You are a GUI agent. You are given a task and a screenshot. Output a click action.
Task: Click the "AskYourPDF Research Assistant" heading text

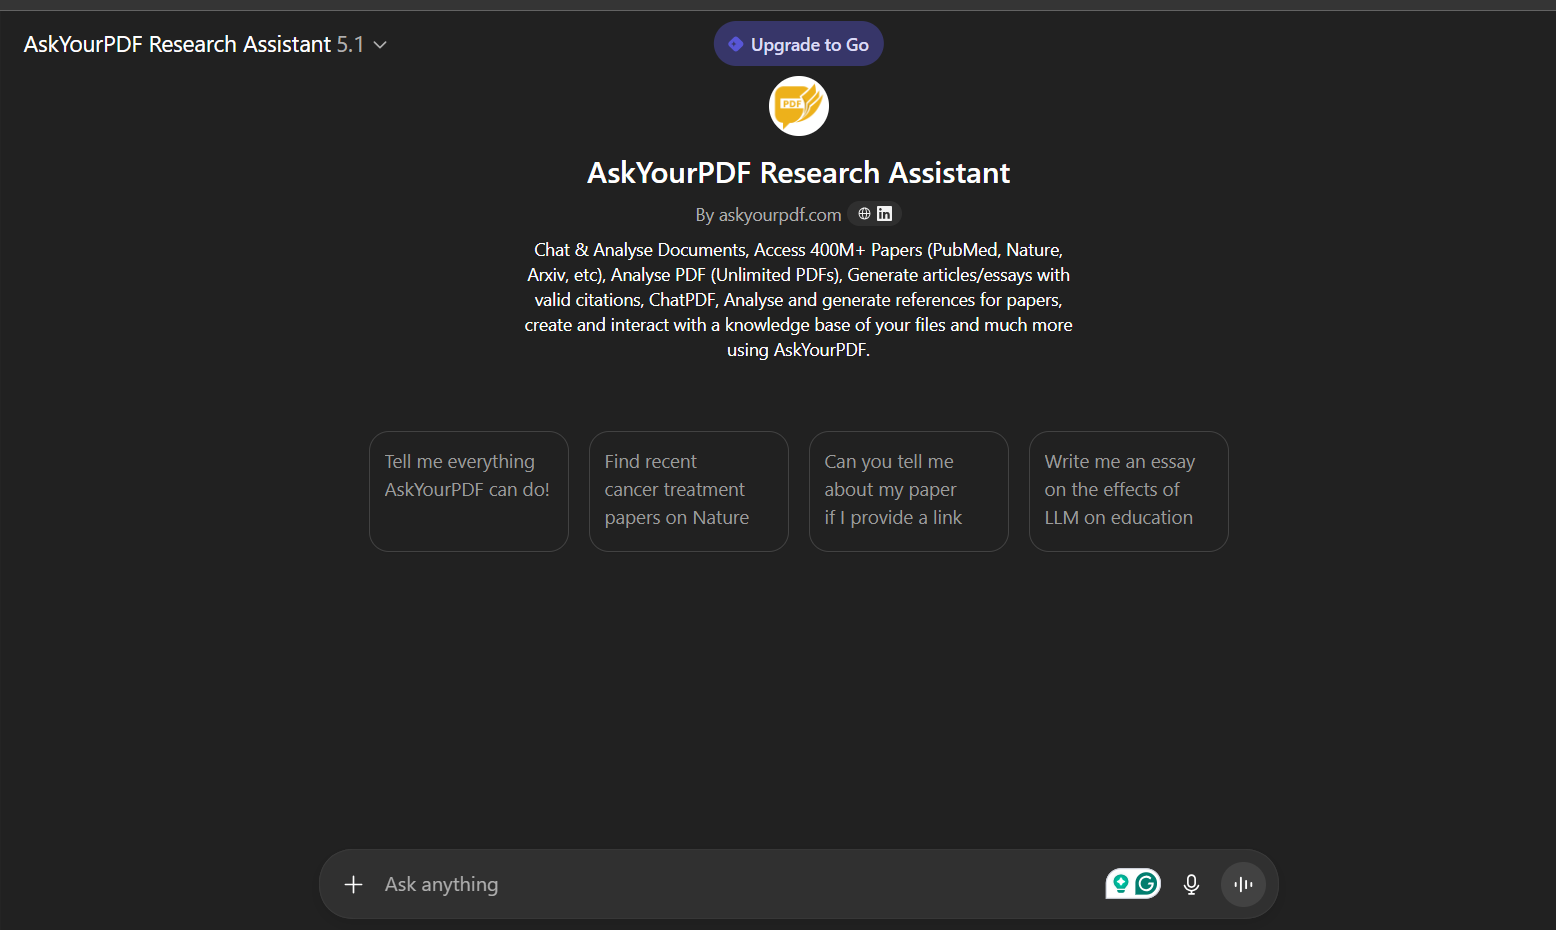pyautogui.click(x=798, y=173)
